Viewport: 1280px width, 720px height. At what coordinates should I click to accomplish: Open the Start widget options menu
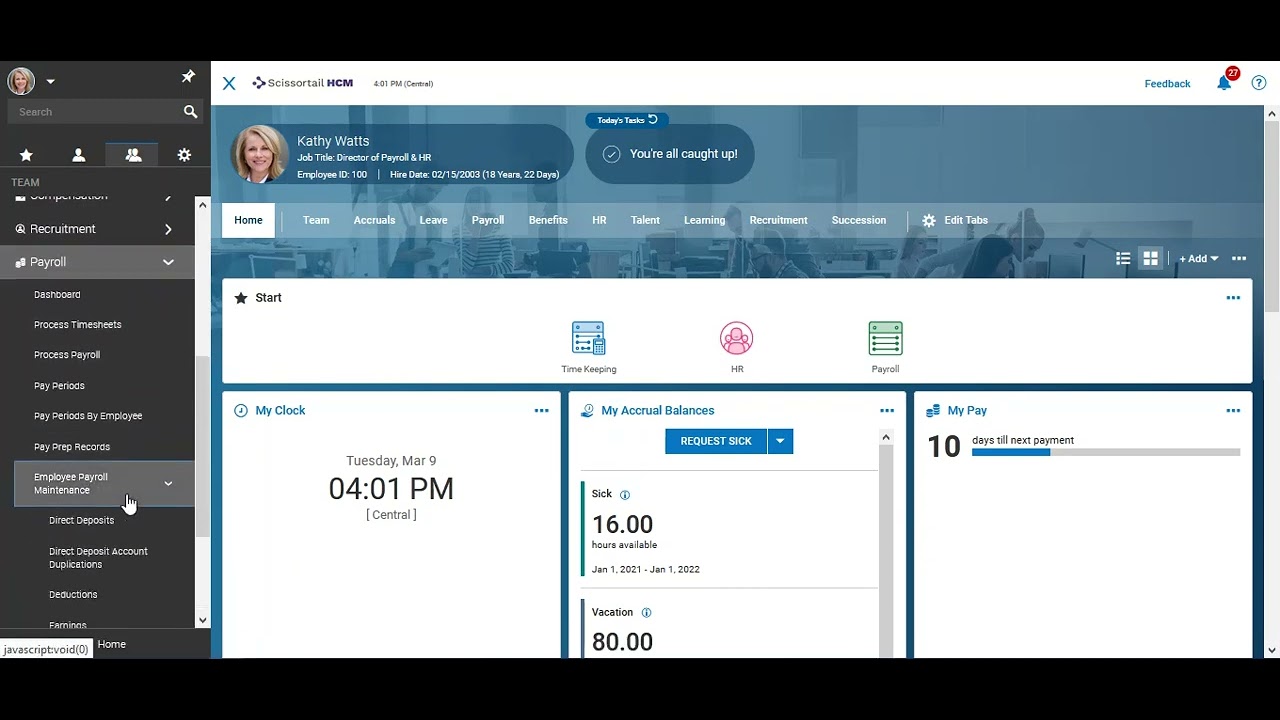coord(1233,298)
